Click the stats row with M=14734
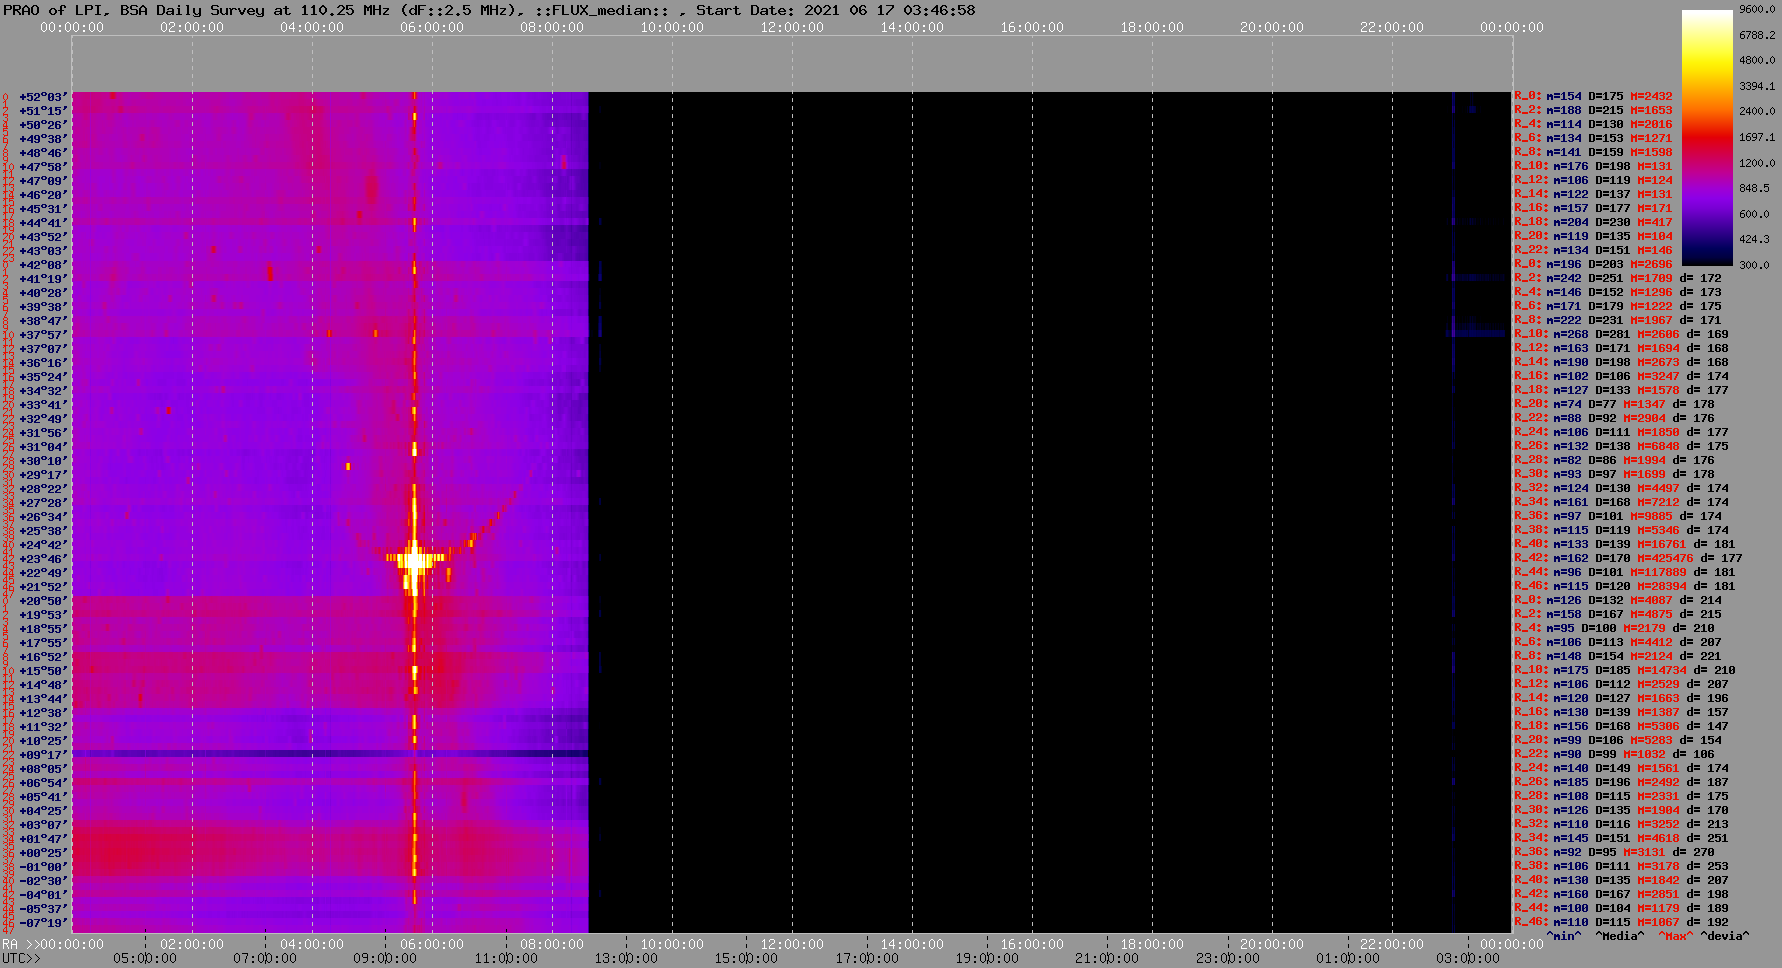This screenshot has height=968, width=1782. pyautogui.click(x=1625, y=671)
